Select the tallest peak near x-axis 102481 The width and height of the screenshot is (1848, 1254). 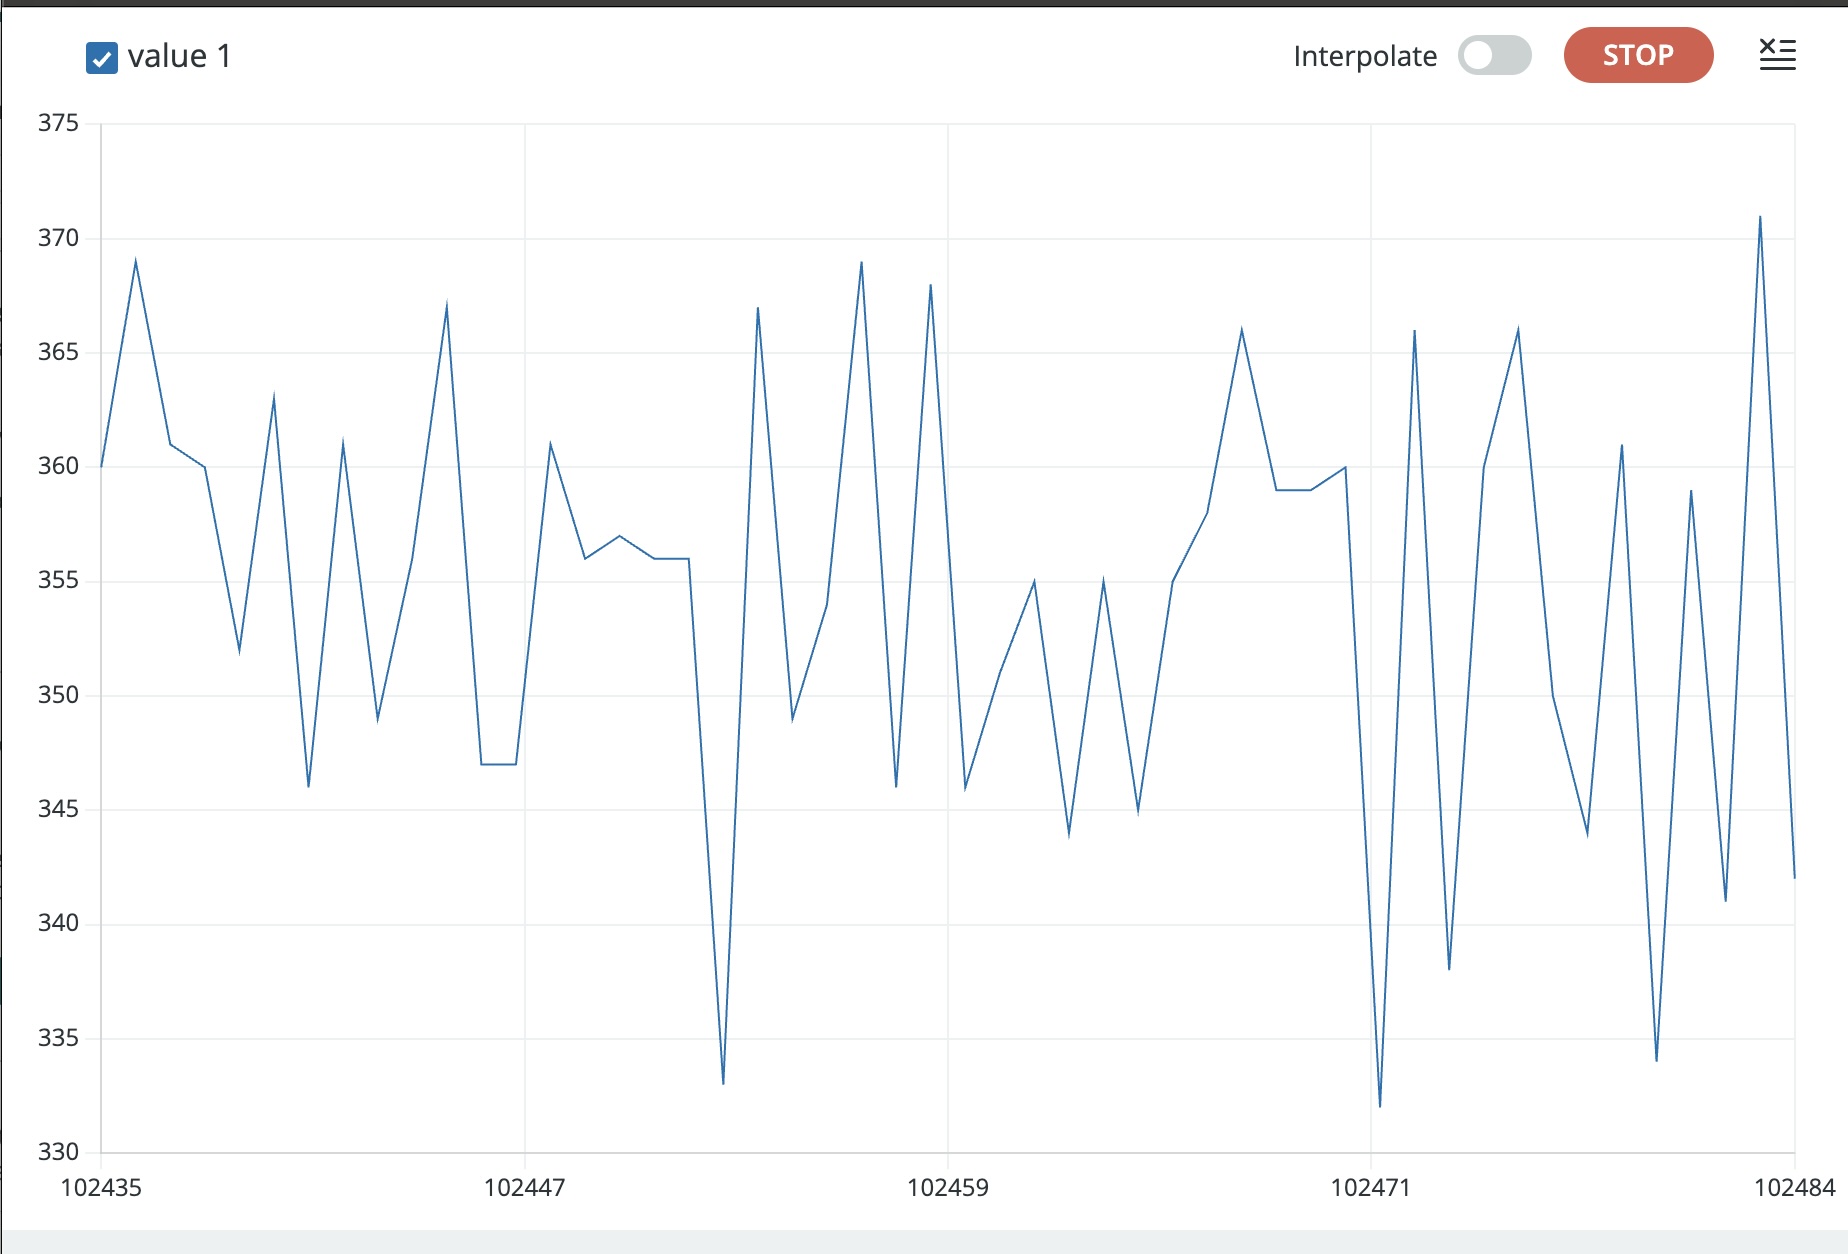1762,215
